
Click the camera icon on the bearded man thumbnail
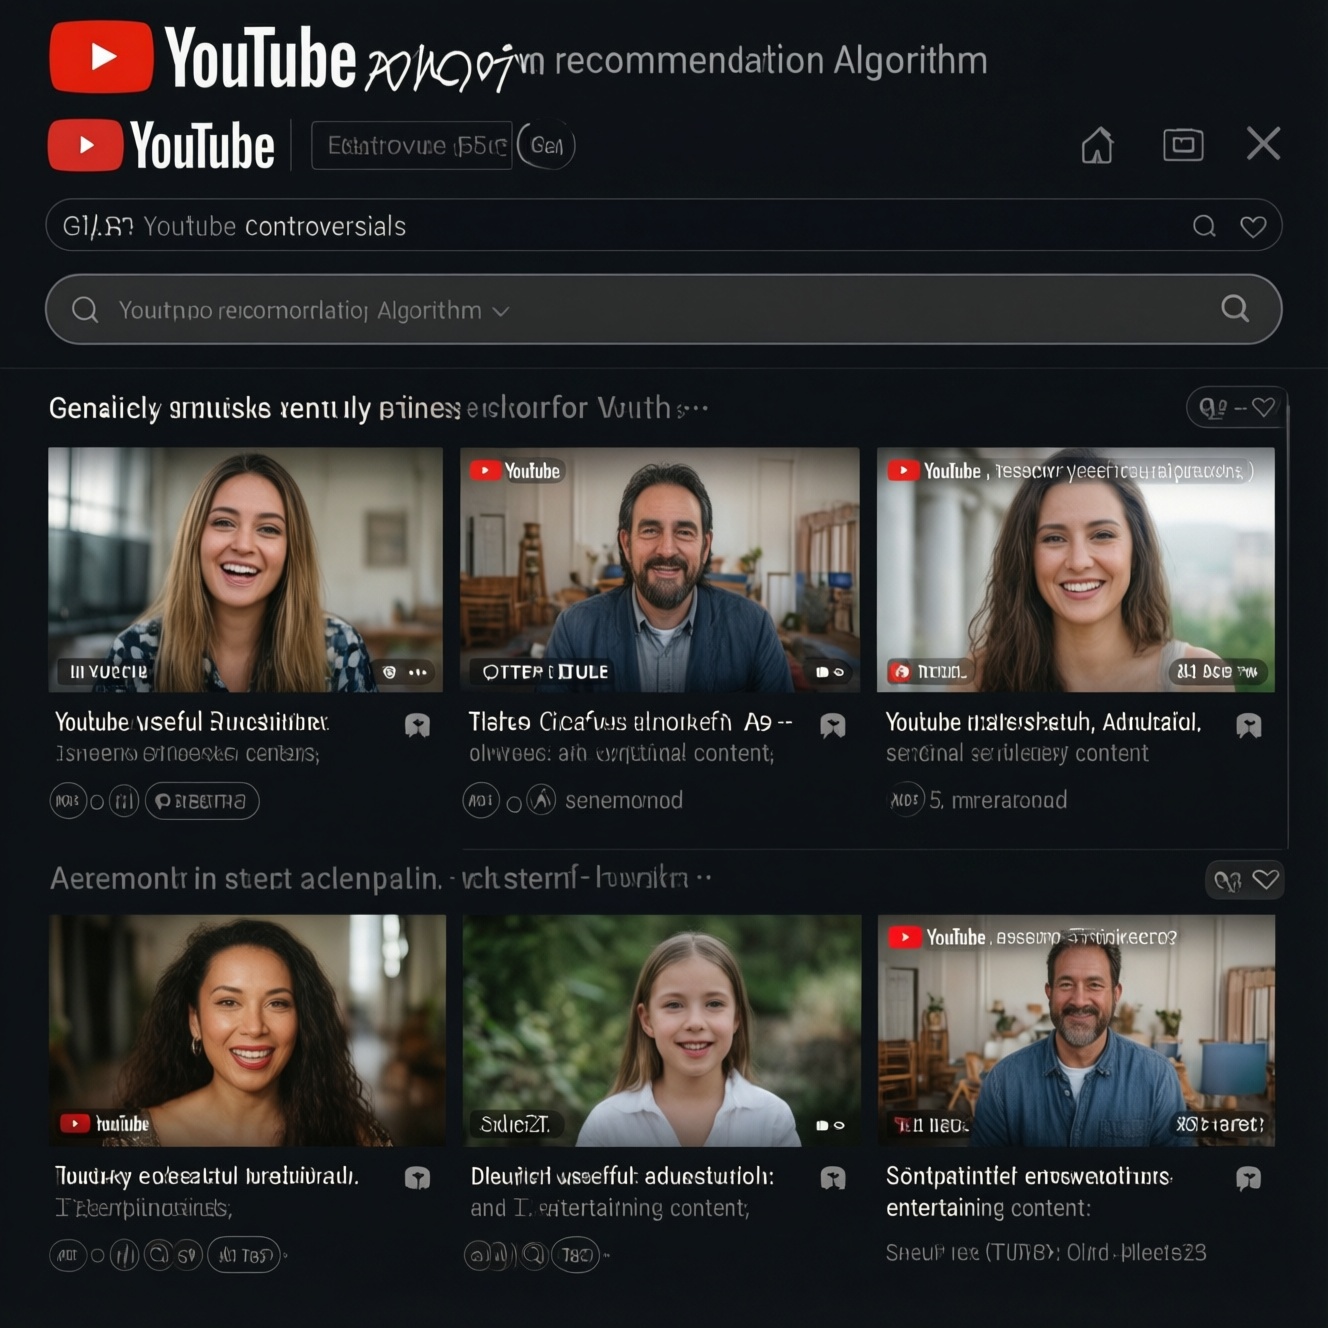(822, 672)
